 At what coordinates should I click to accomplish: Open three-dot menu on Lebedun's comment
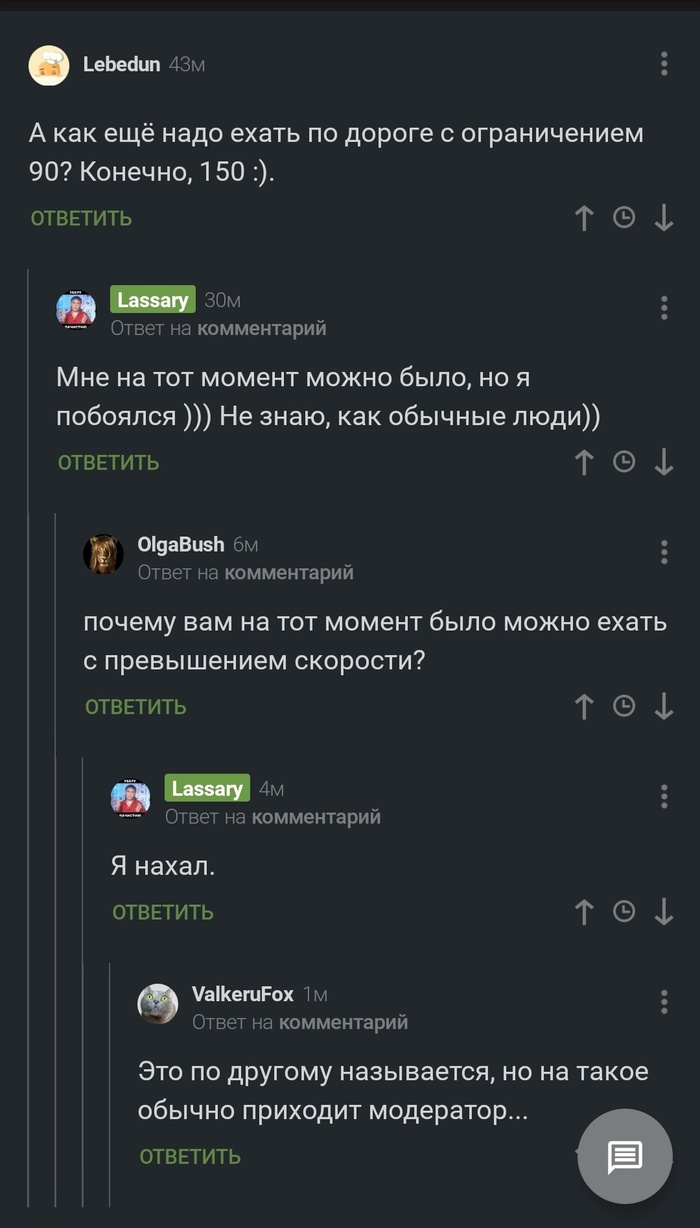pos(664,64)
